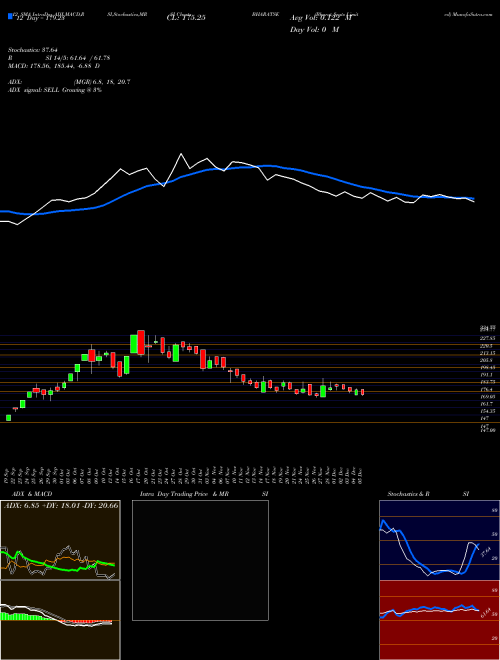Click the 'Stochastics & RSI' panel heading
The height and width of the screenshot is (660, 500).
point(428,494)
